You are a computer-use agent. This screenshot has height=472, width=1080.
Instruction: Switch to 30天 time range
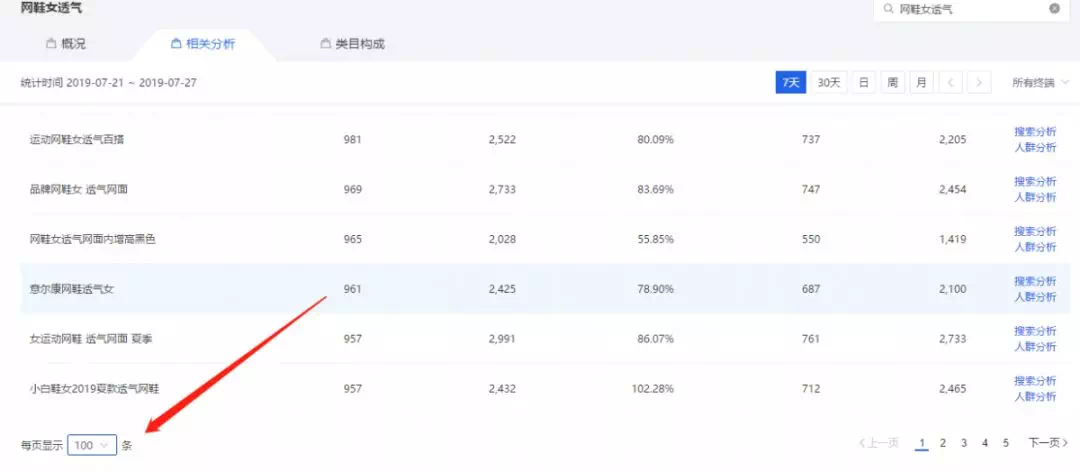pyautogui.click(x=829, y=83)
